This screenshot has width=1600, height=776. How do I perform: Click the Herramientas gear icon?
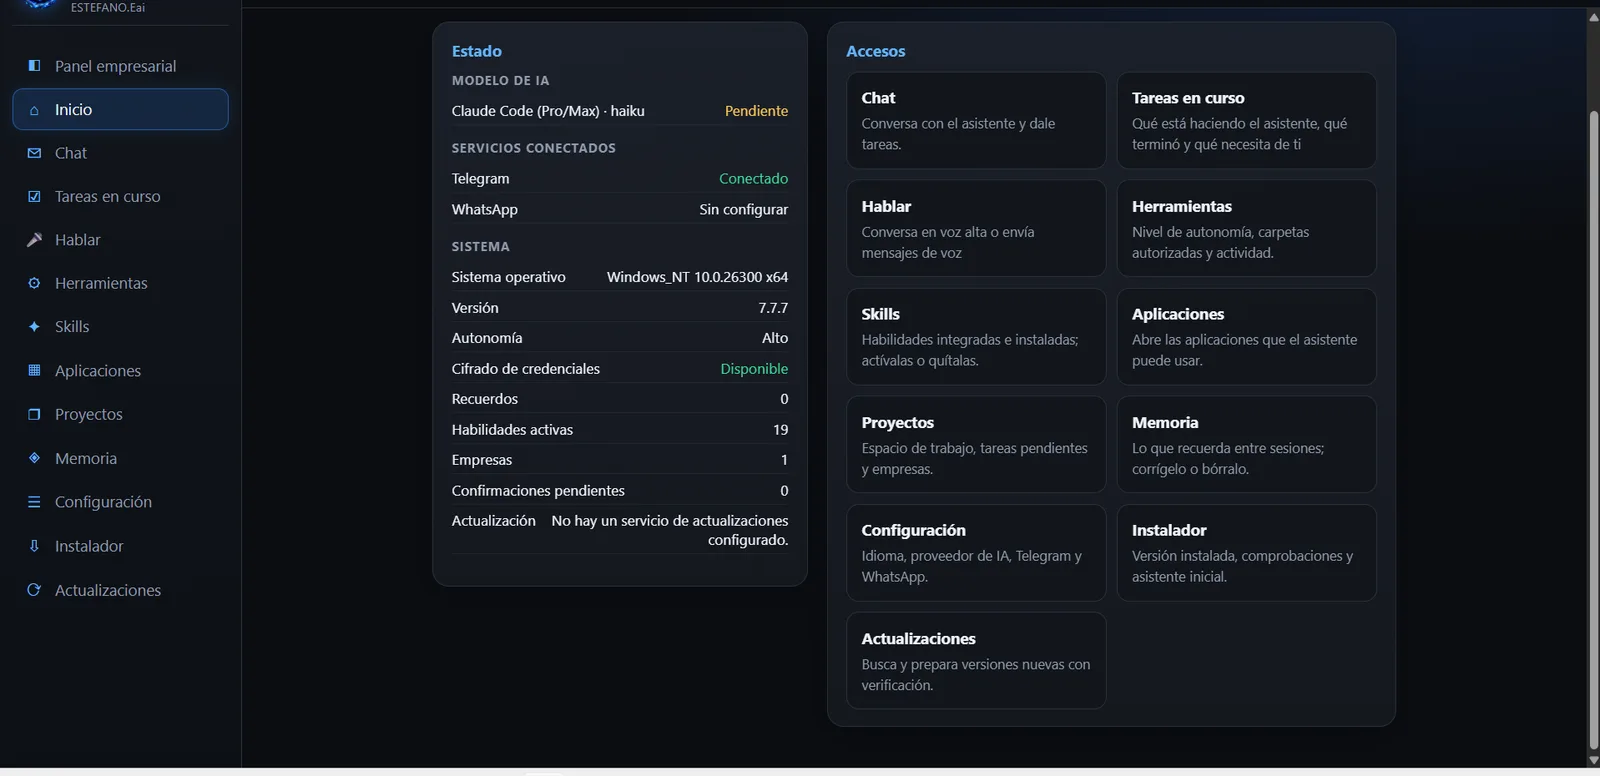tap(34, 283)
